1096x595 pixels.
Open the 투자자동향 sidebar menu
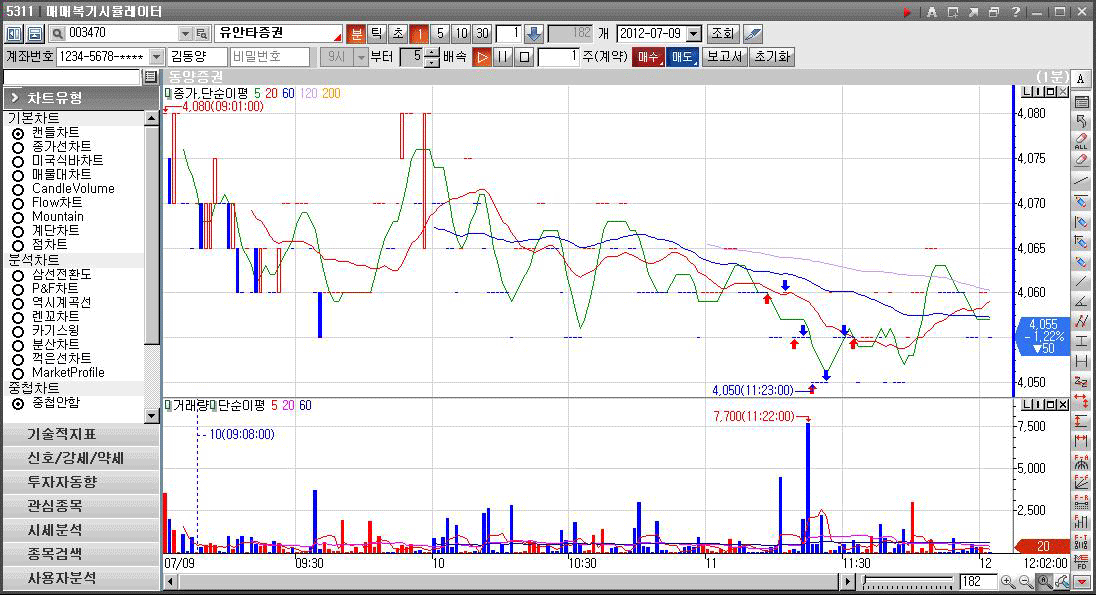click(x=81, y=482)
